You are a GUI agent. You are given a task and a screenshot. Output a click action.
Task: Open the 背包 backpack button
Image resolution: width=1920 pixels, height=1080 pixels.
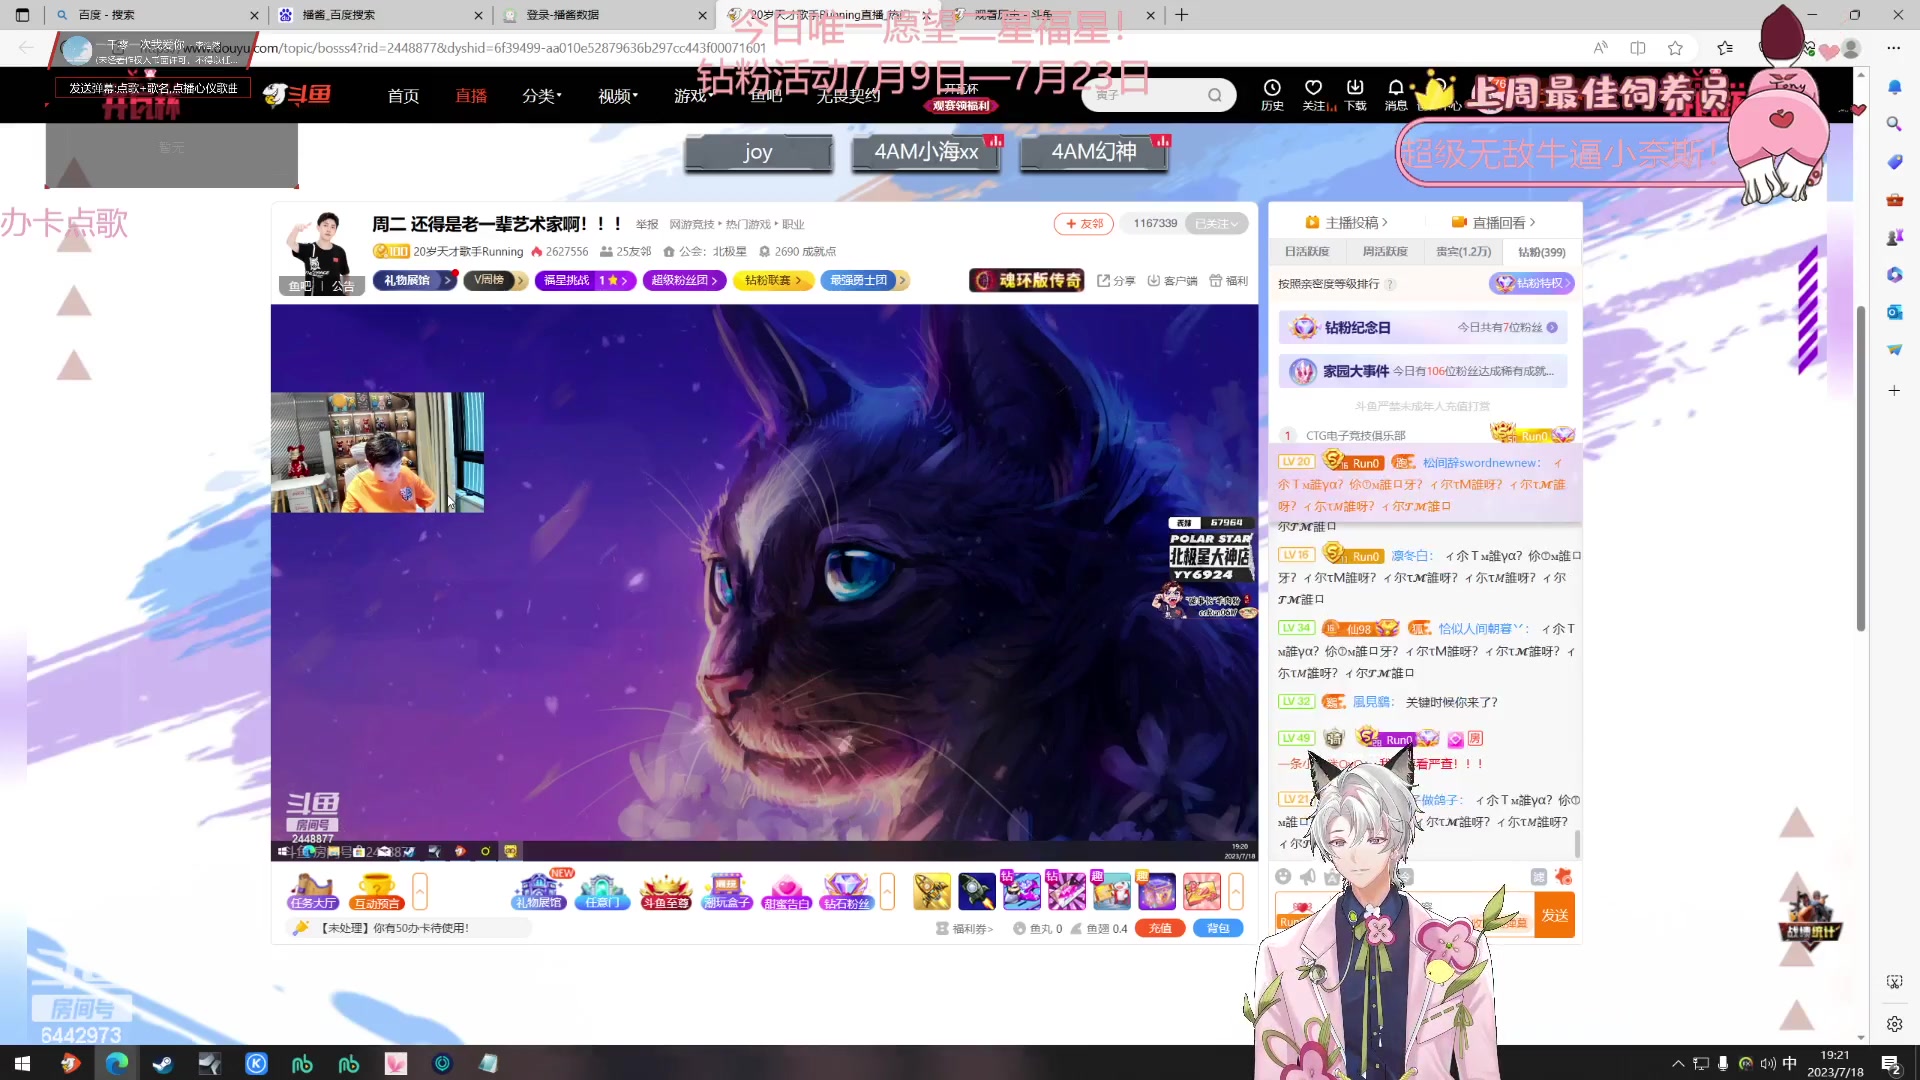coord(1218,928)
